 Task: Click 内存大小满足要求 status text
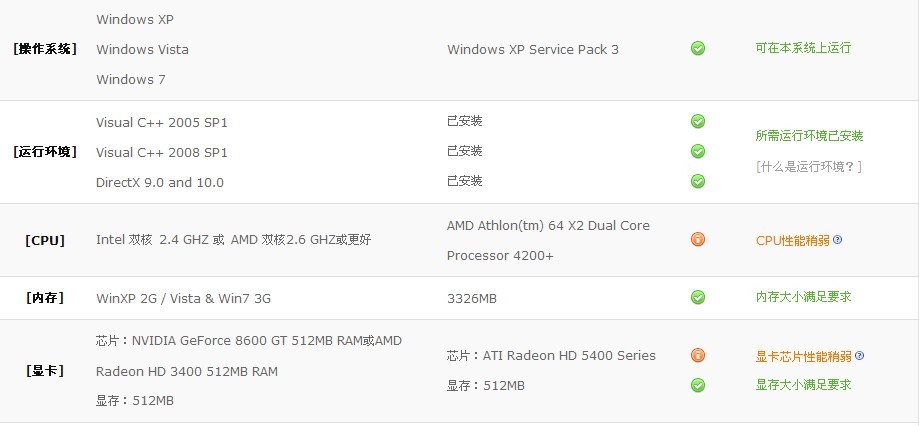803,297
